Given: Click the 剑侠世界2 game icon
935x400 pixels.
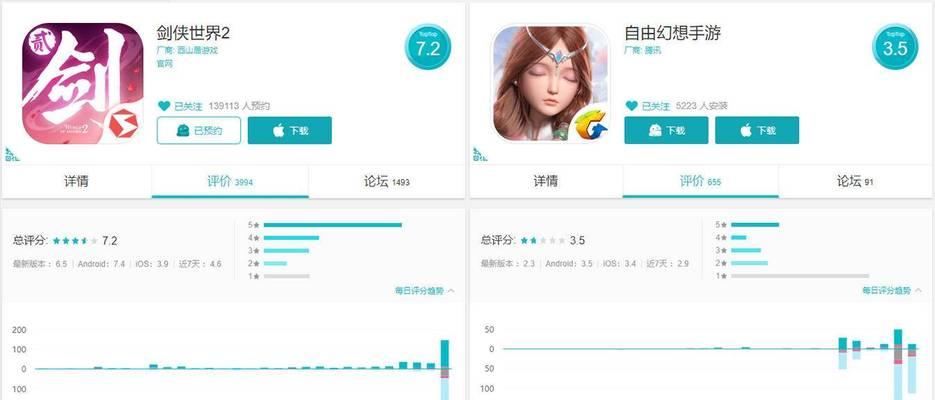Looking at the screenshot, I should pyautogui.click(x=83, y=83).
